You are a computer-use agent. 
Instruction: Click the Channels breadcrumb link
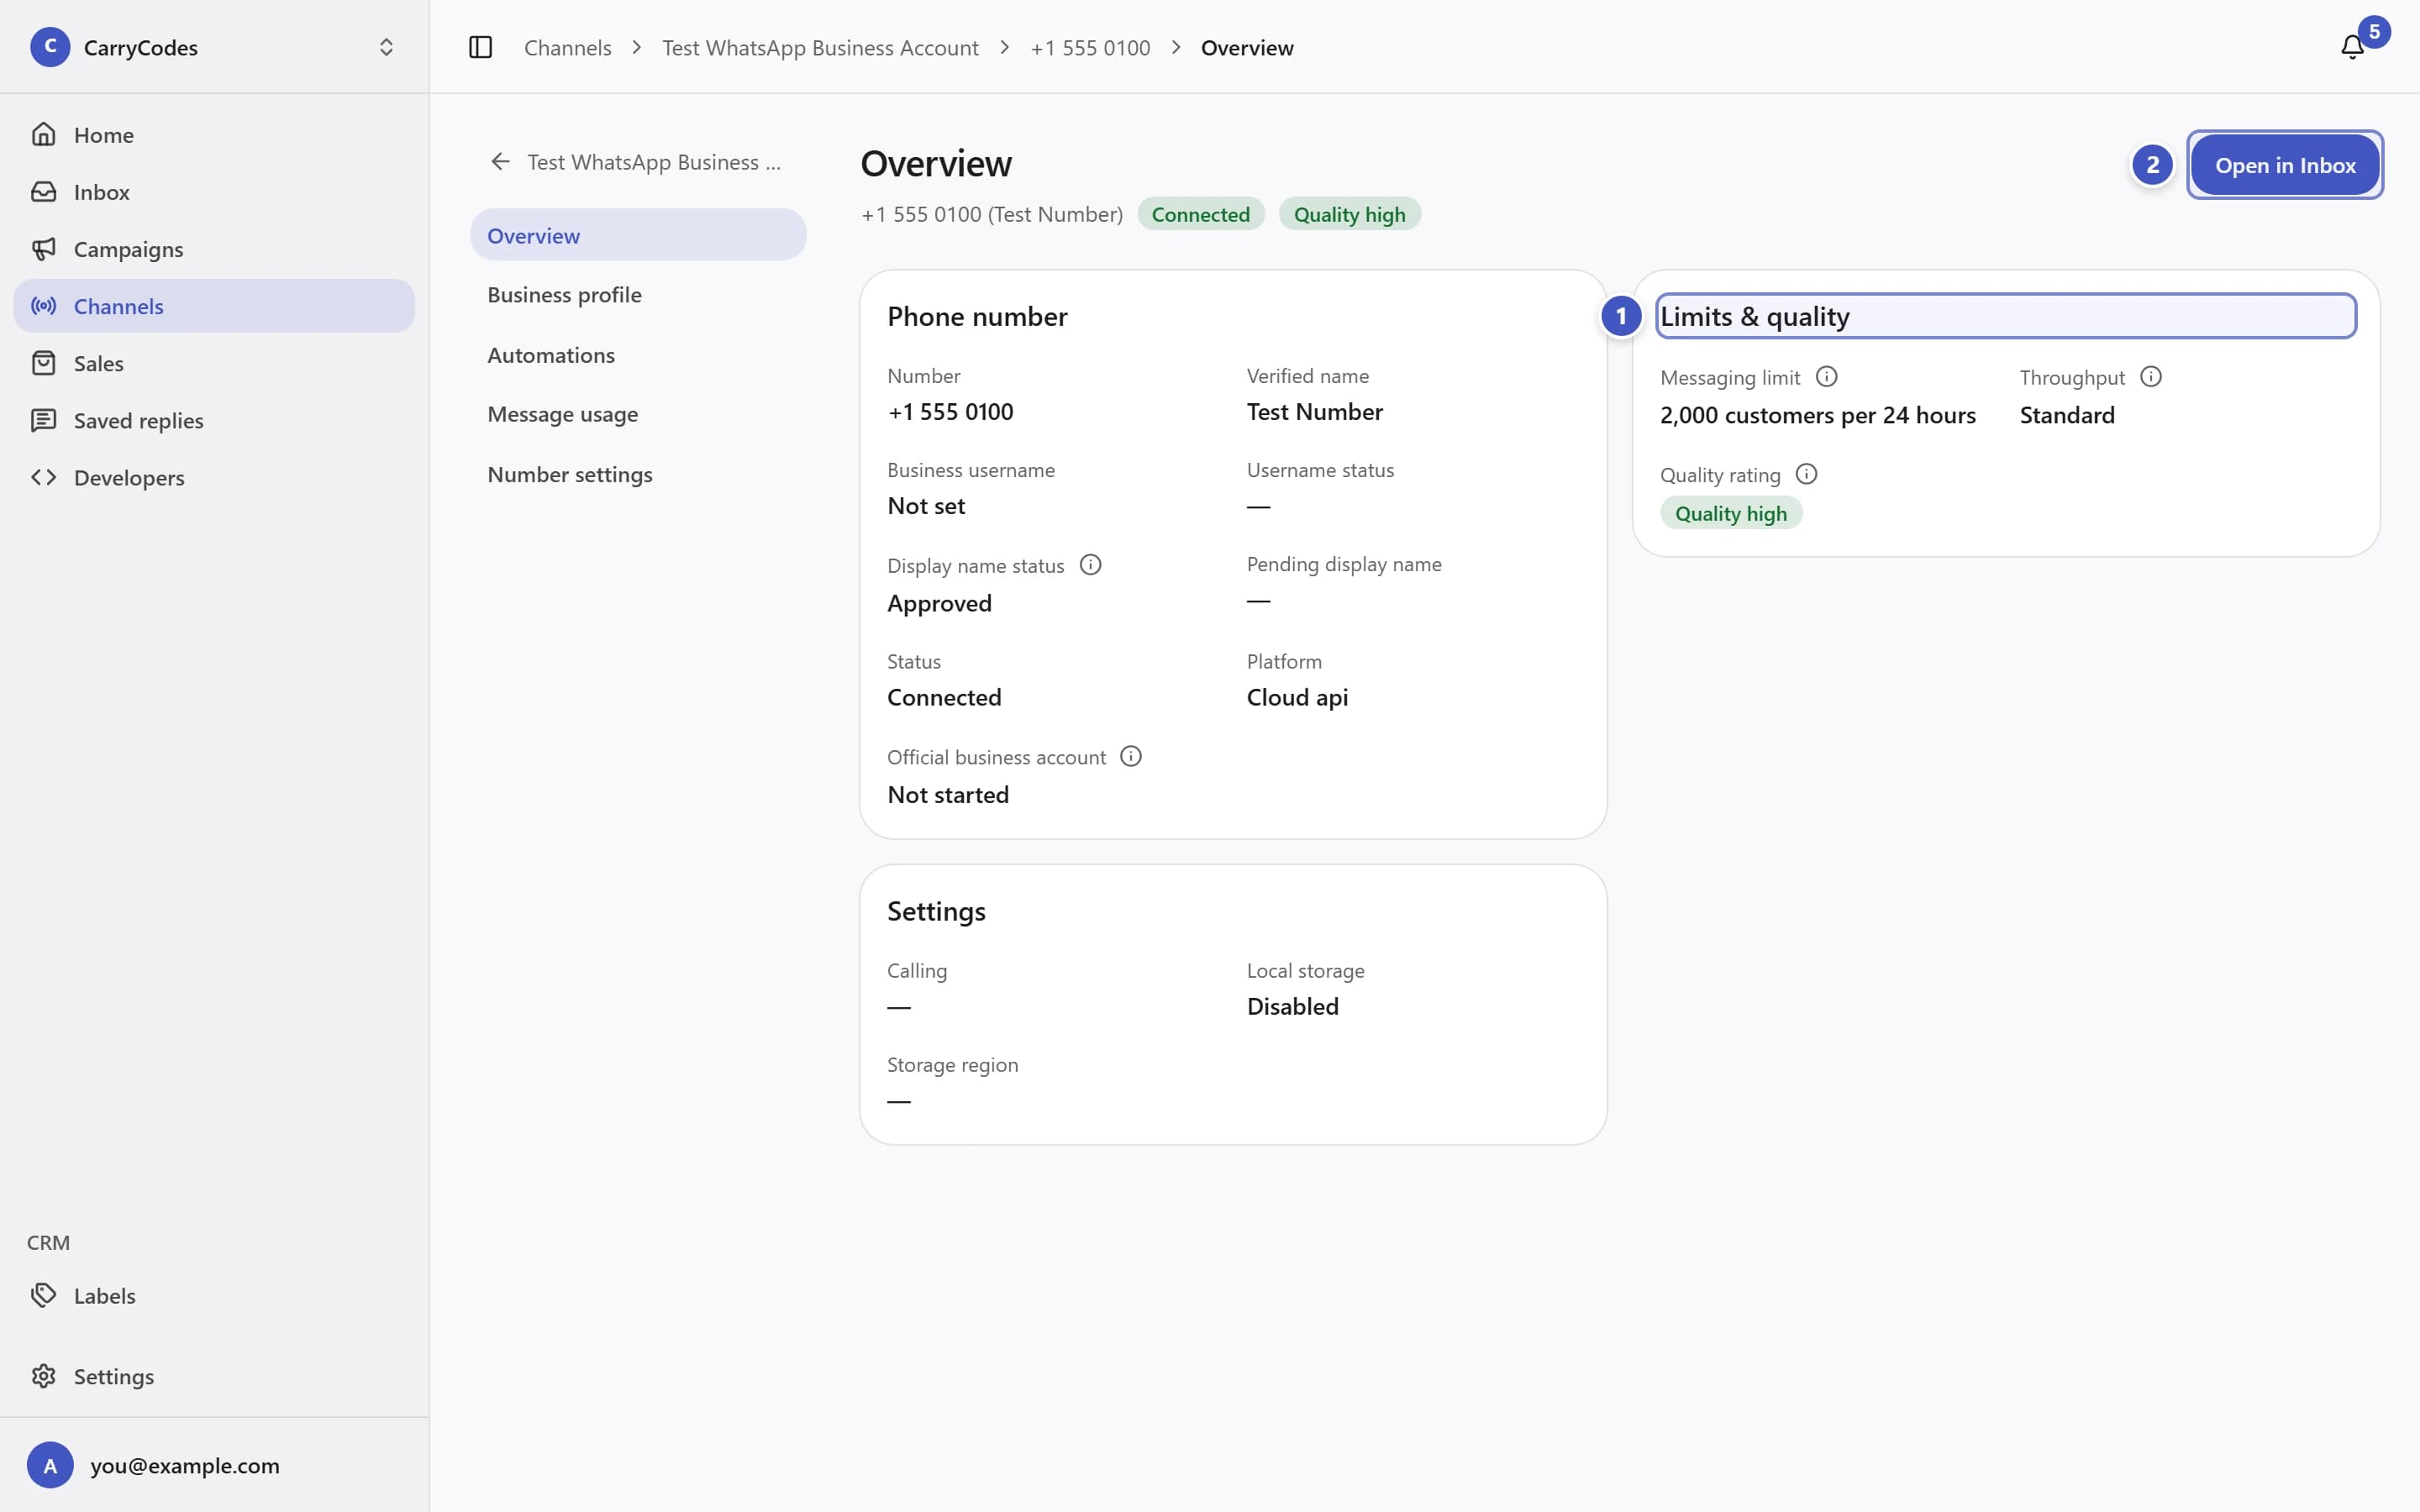(x=567, y=47)
